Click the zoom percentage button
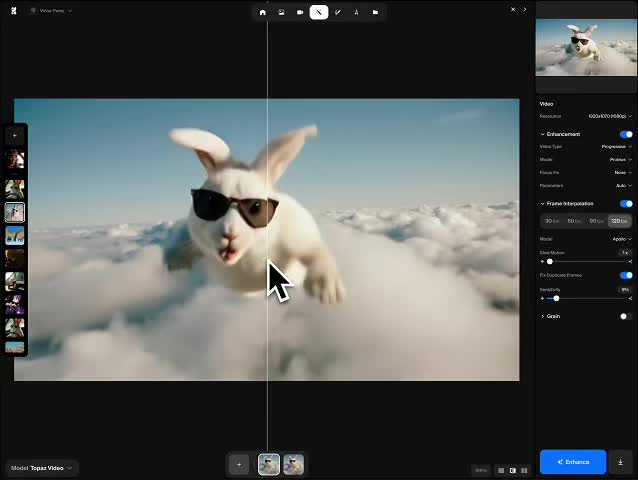 coord(481,470)
